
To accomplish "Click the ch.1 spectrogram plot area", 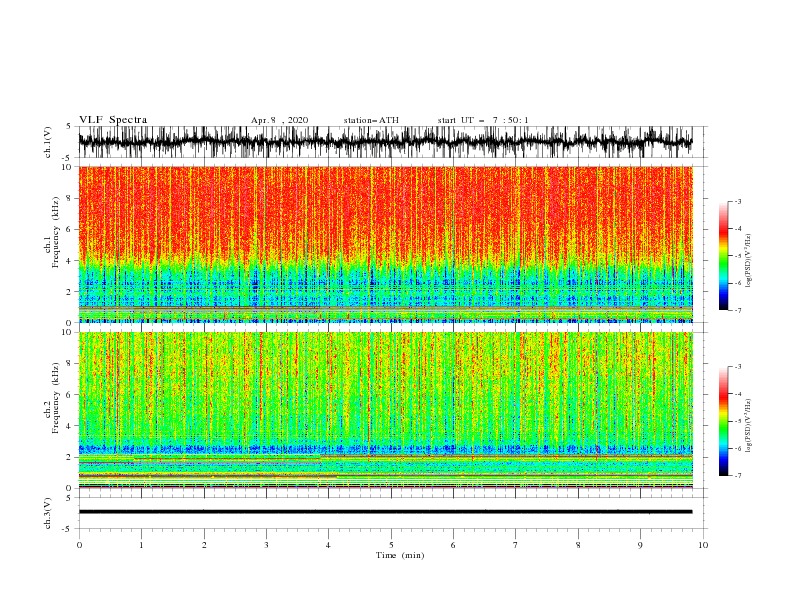I will (385, 244).
